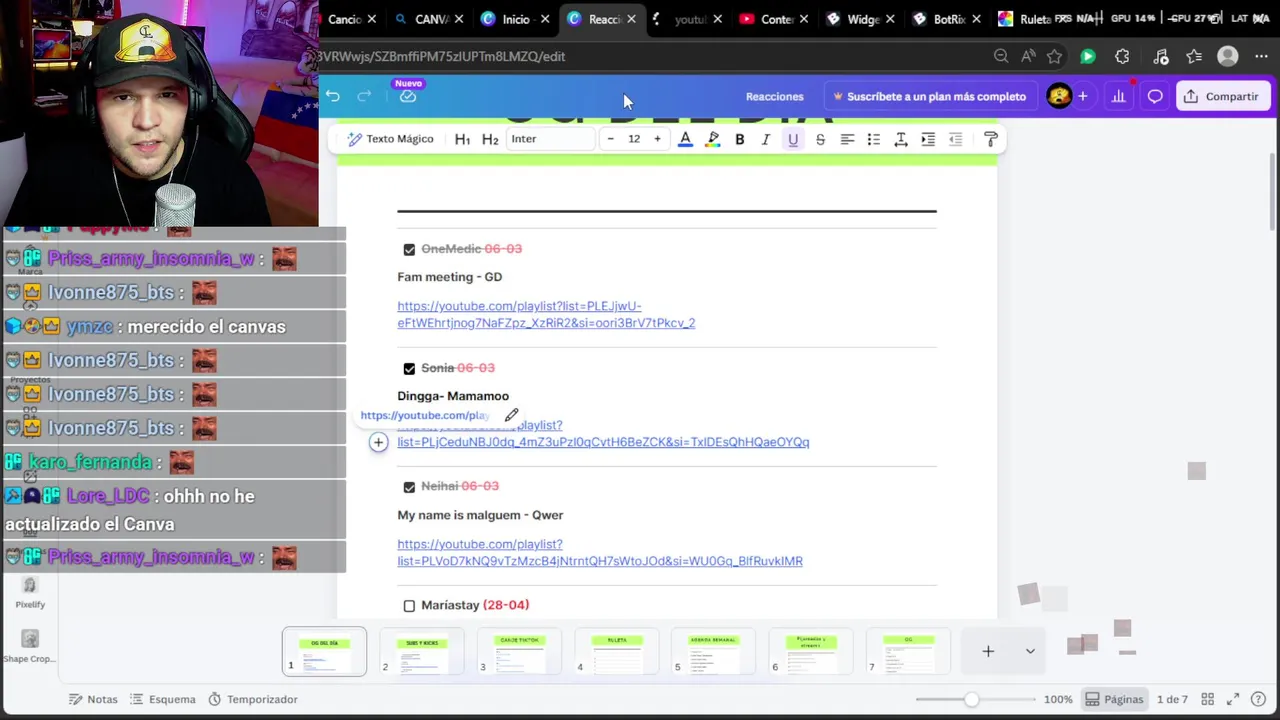The width and height of the screenshot is (1280, 720).
Task: Open Notas panel
Action: [93, 699]
